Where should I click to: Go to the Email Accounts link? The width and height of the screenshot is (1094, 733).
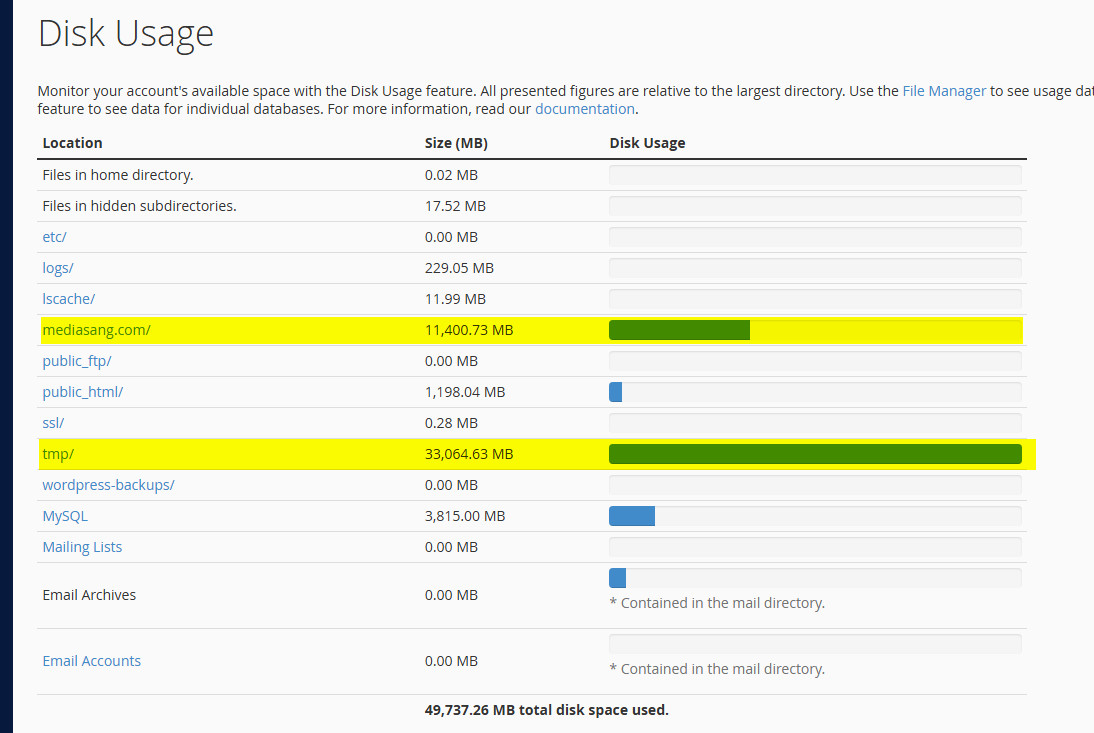(91, 661)
